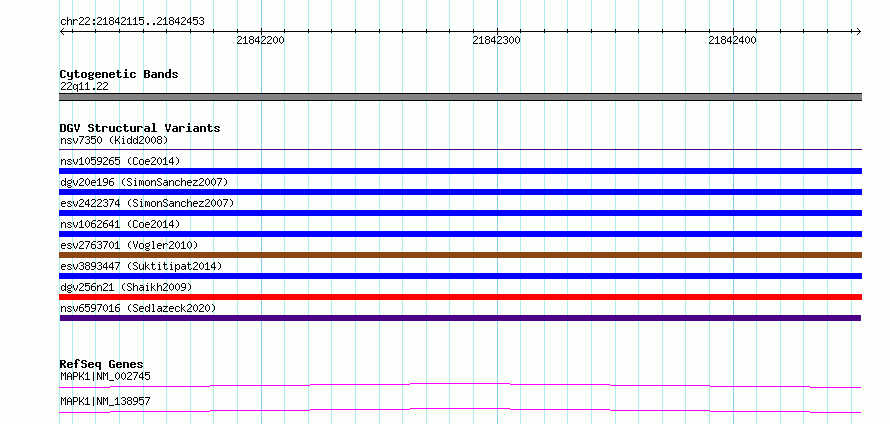Select the blue bar under esv2422374
This screenshot has width=890, height=424.
(461, 213)
